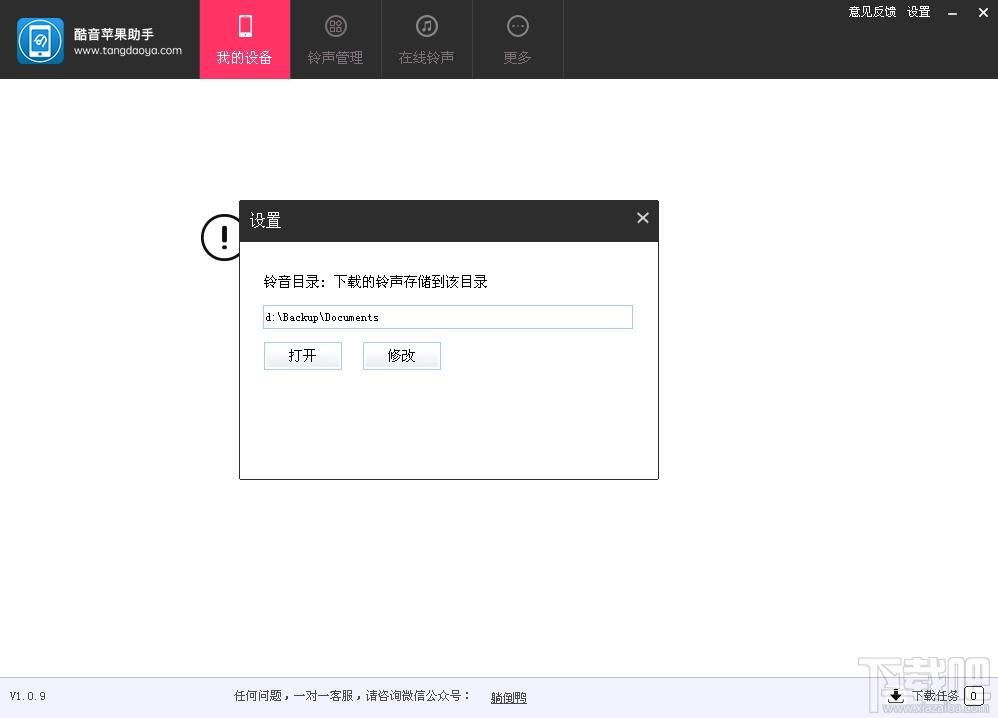Click the download task count badge
Viewport: 998px width, 718px height.
point(974,696)
